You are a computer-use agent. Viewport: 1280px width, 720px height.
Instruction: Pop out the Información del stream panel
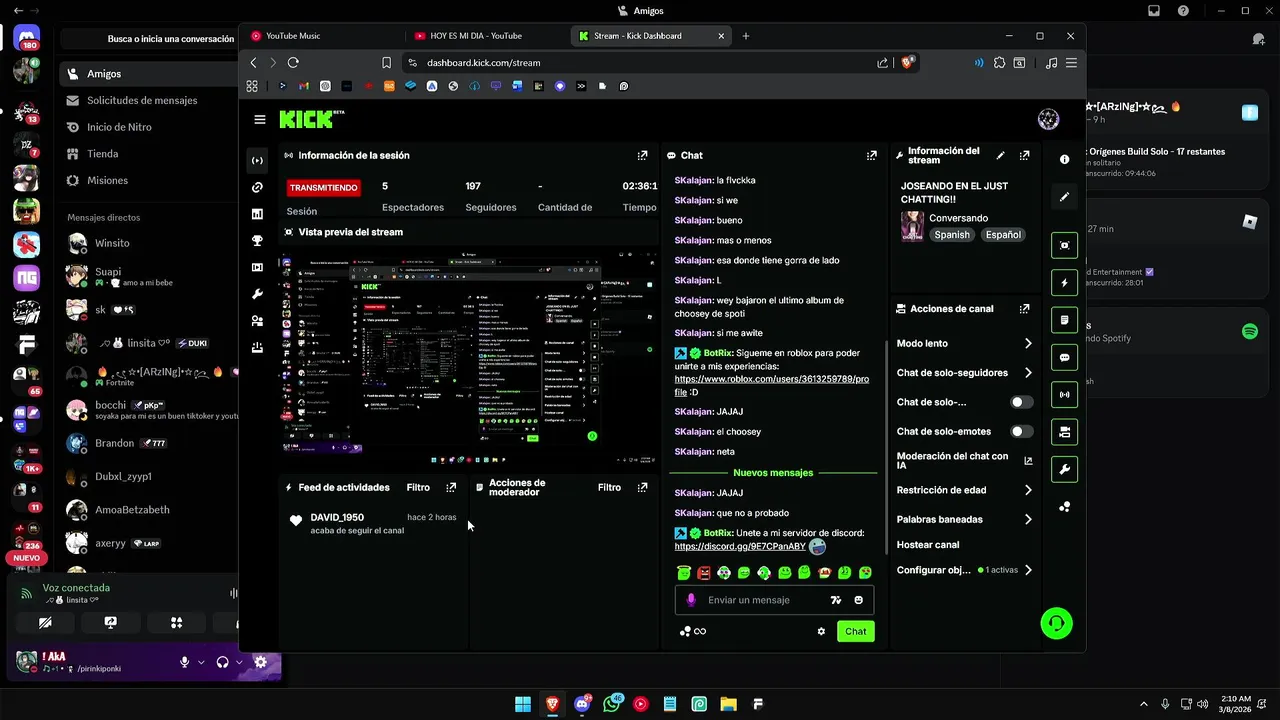click(1024, 155)
